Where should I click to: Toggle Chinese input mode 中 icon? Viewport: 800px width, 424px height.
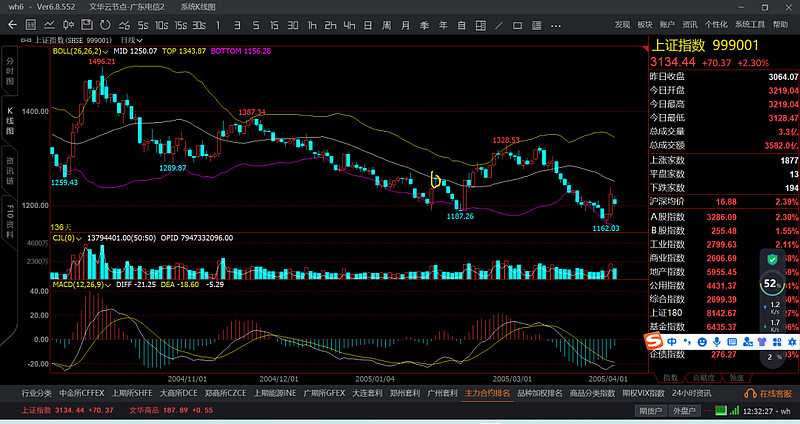(x=672, y=342)
